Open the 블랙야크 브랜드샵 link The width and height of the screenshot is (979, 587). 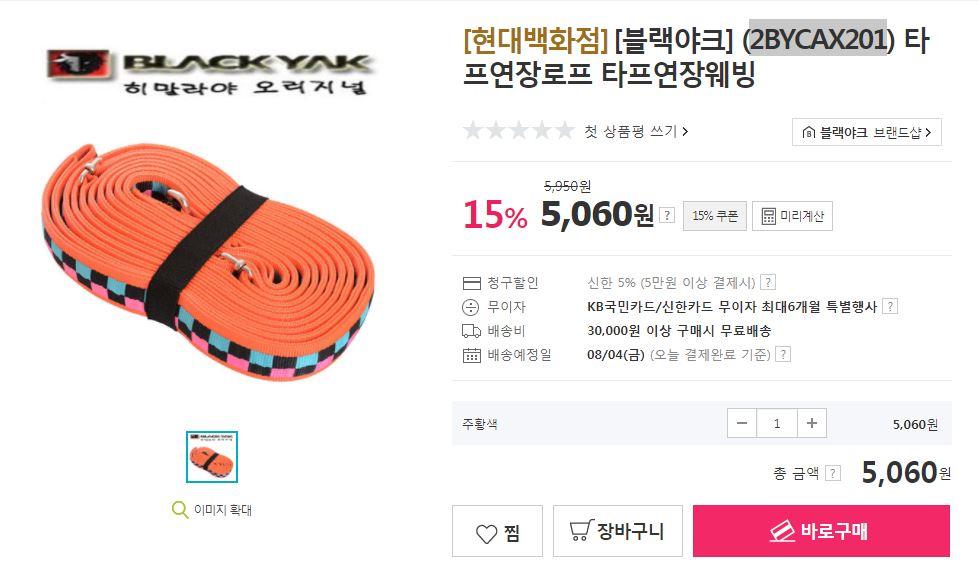pyautogui.click(x=867, y=132)
